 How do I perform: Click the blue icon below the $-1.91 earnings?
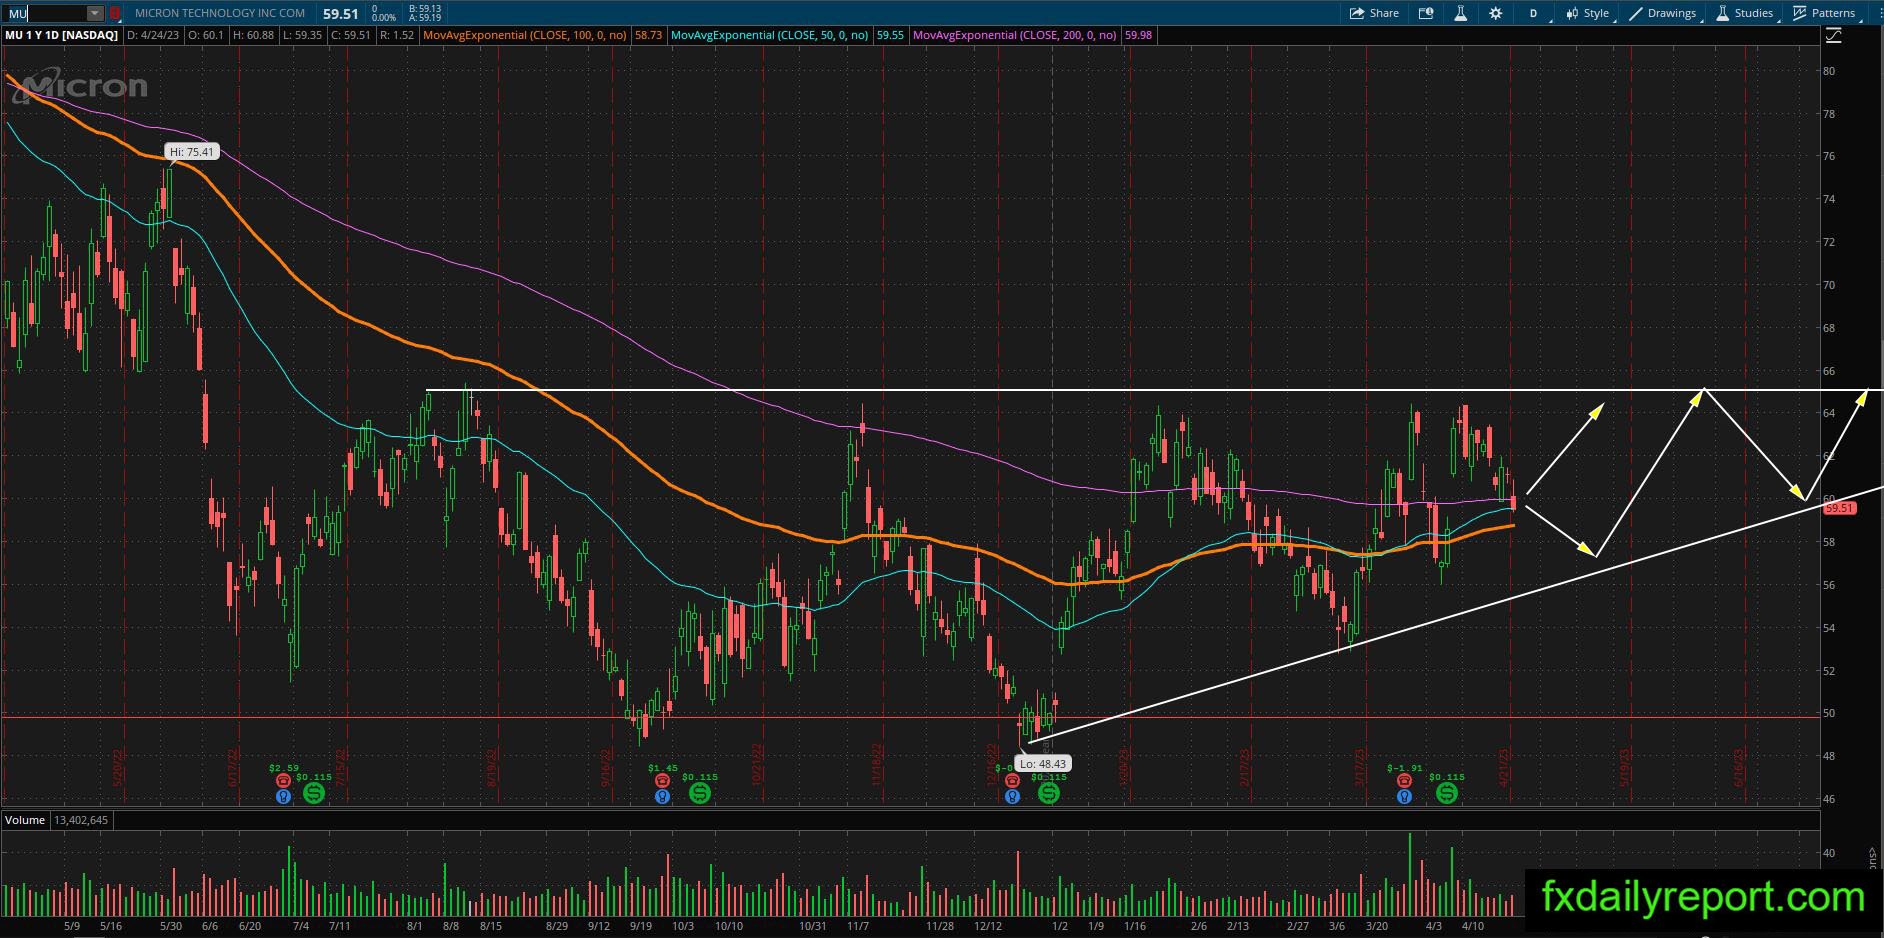[1404, 797]
